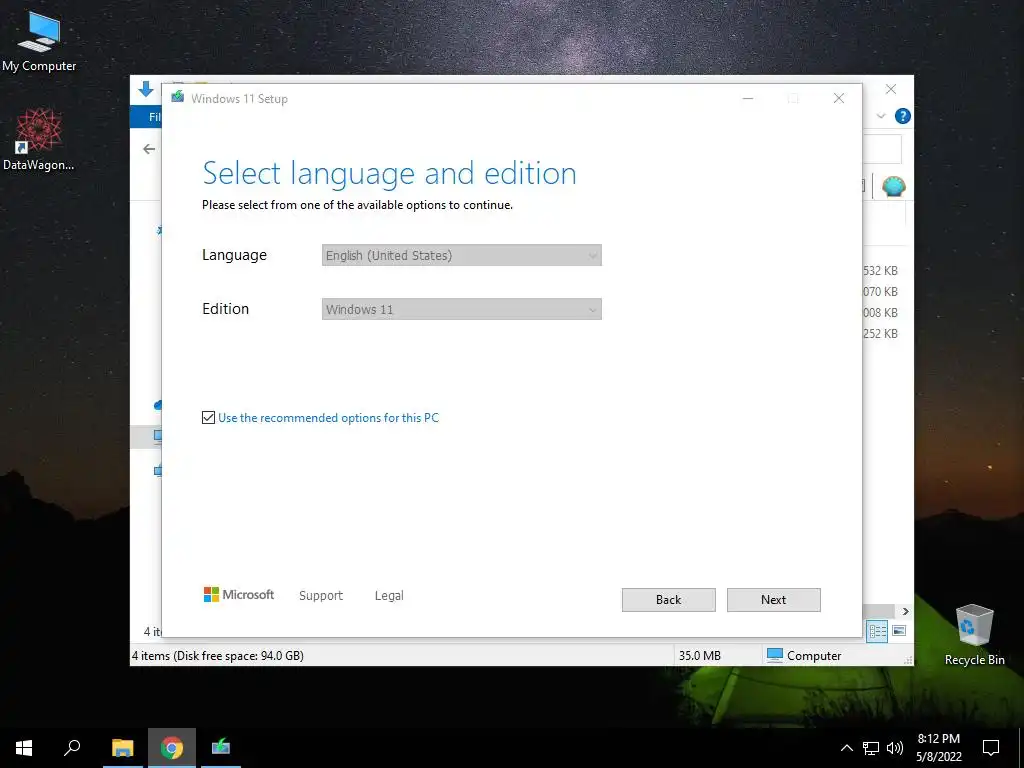This screenshot has width=1024, height=768.
Task: Open the Windows Start menu
Action: (x=24, y=748)
